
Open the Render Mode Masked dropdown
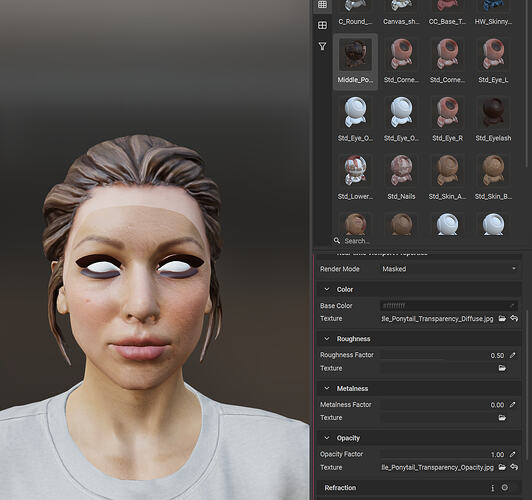449,269
